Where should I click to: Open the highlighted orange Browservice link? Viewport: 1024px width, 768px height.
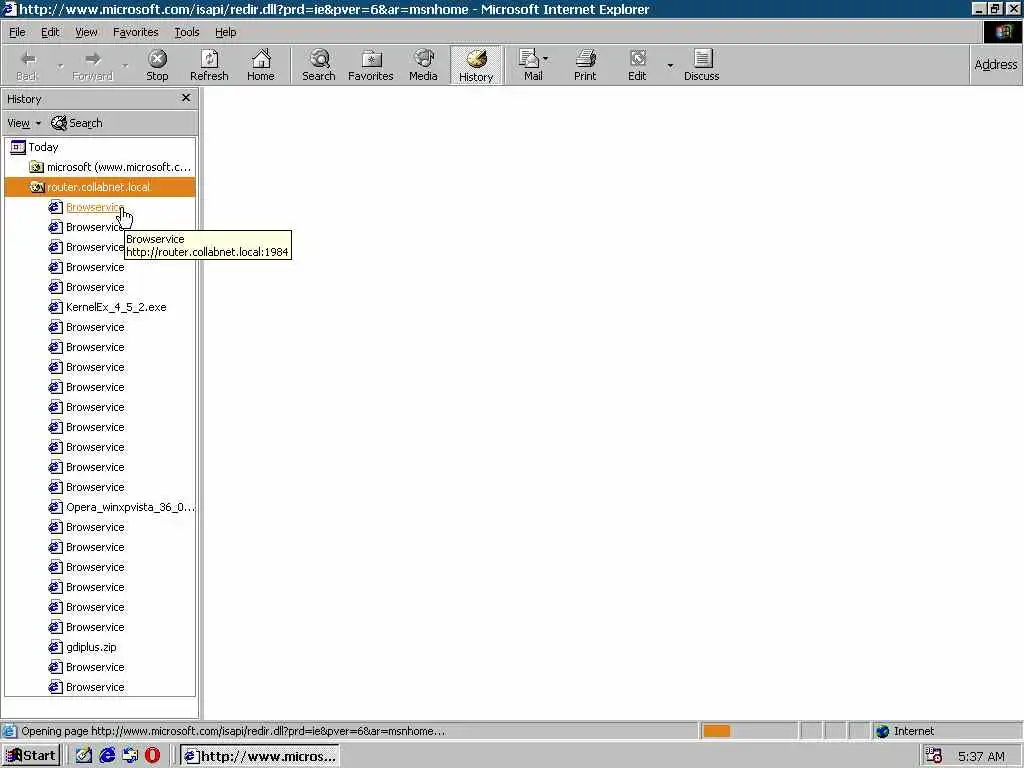tap(94, 207)
